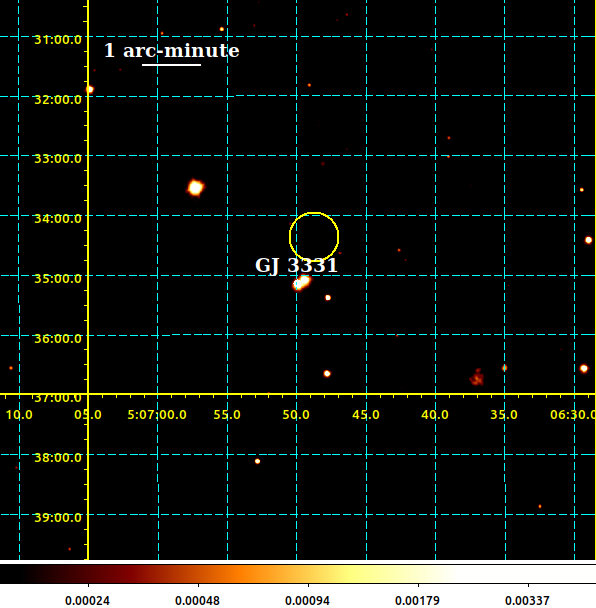
Task: Click the point source below 38:00.0 line
Action: [x=257, y=461]
